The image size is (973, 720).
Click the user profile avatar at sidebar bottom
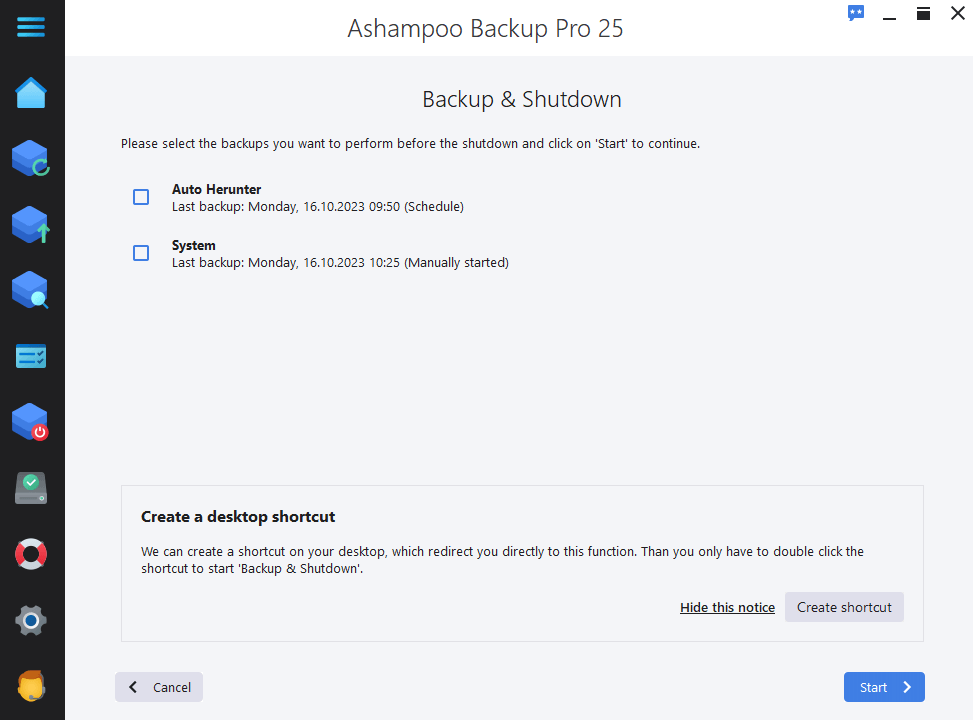tap(31, 686)
